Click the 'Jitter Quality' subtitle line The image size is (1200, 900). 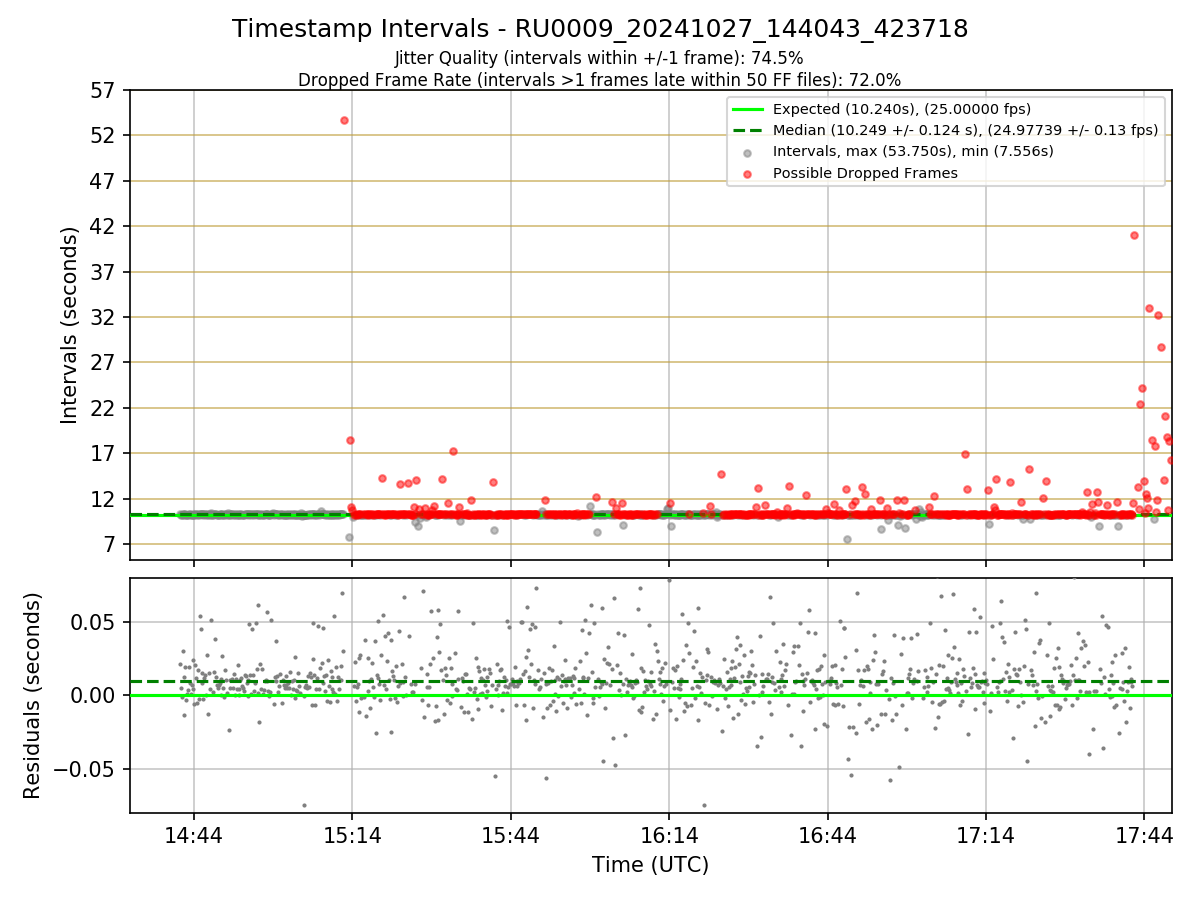point(599,58)
